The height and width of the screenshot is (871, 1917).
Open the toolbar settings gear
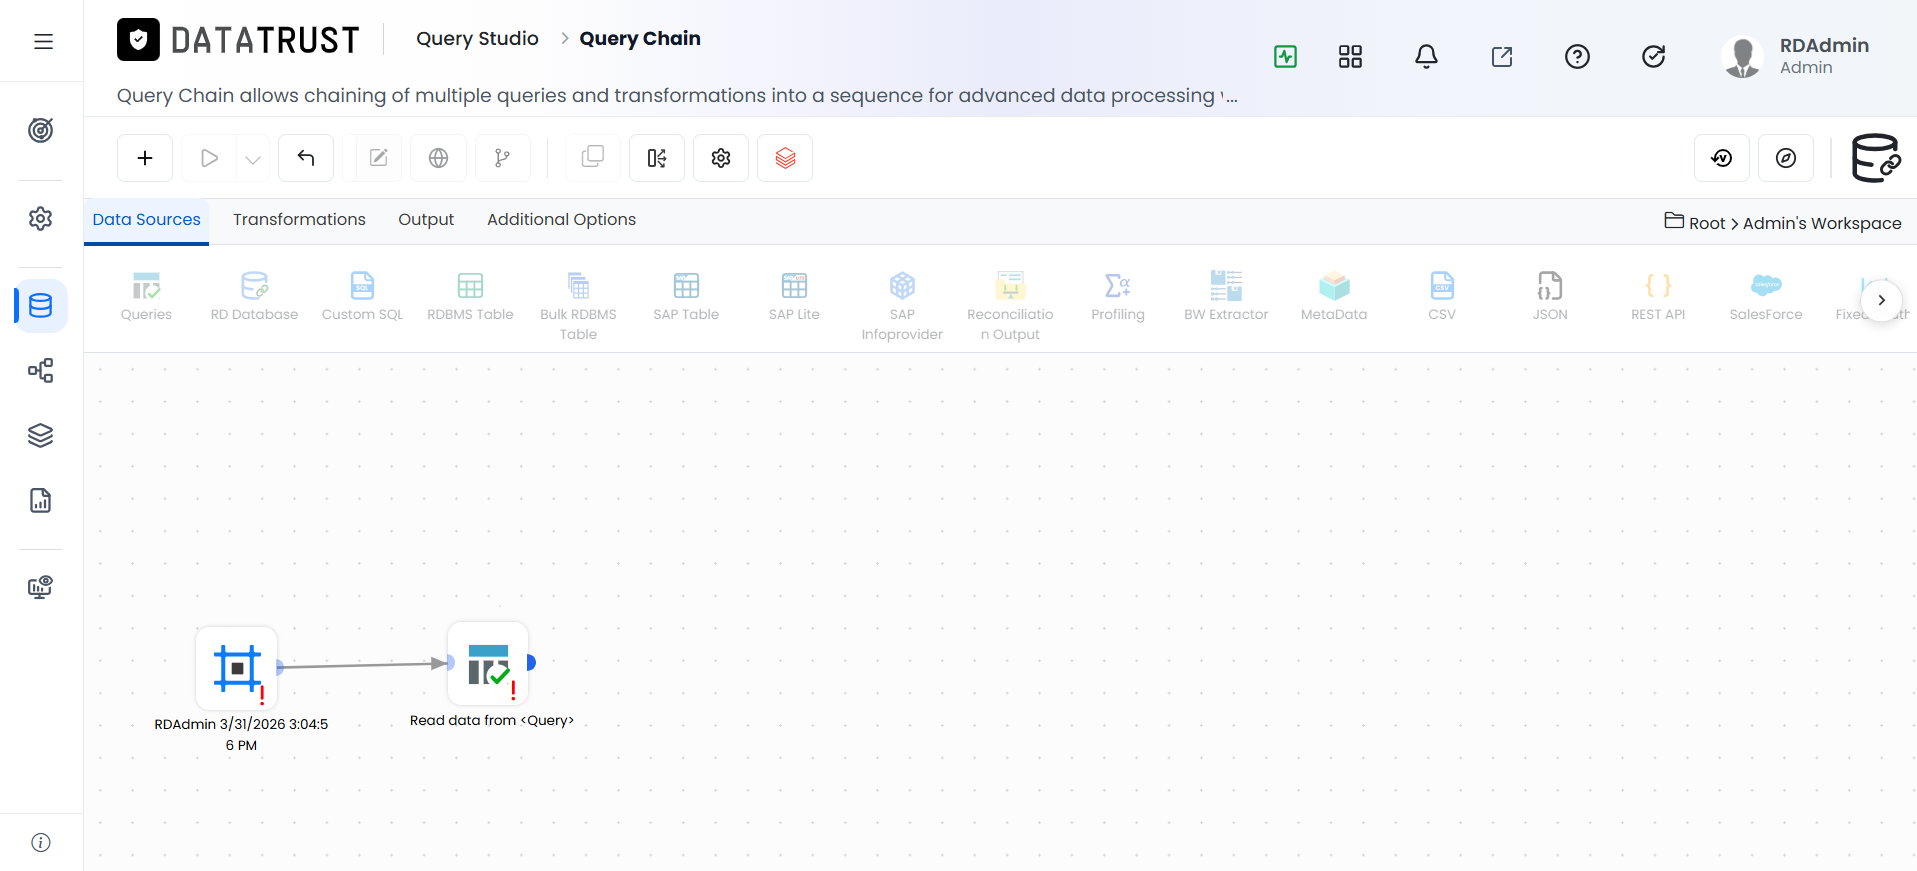721,158
